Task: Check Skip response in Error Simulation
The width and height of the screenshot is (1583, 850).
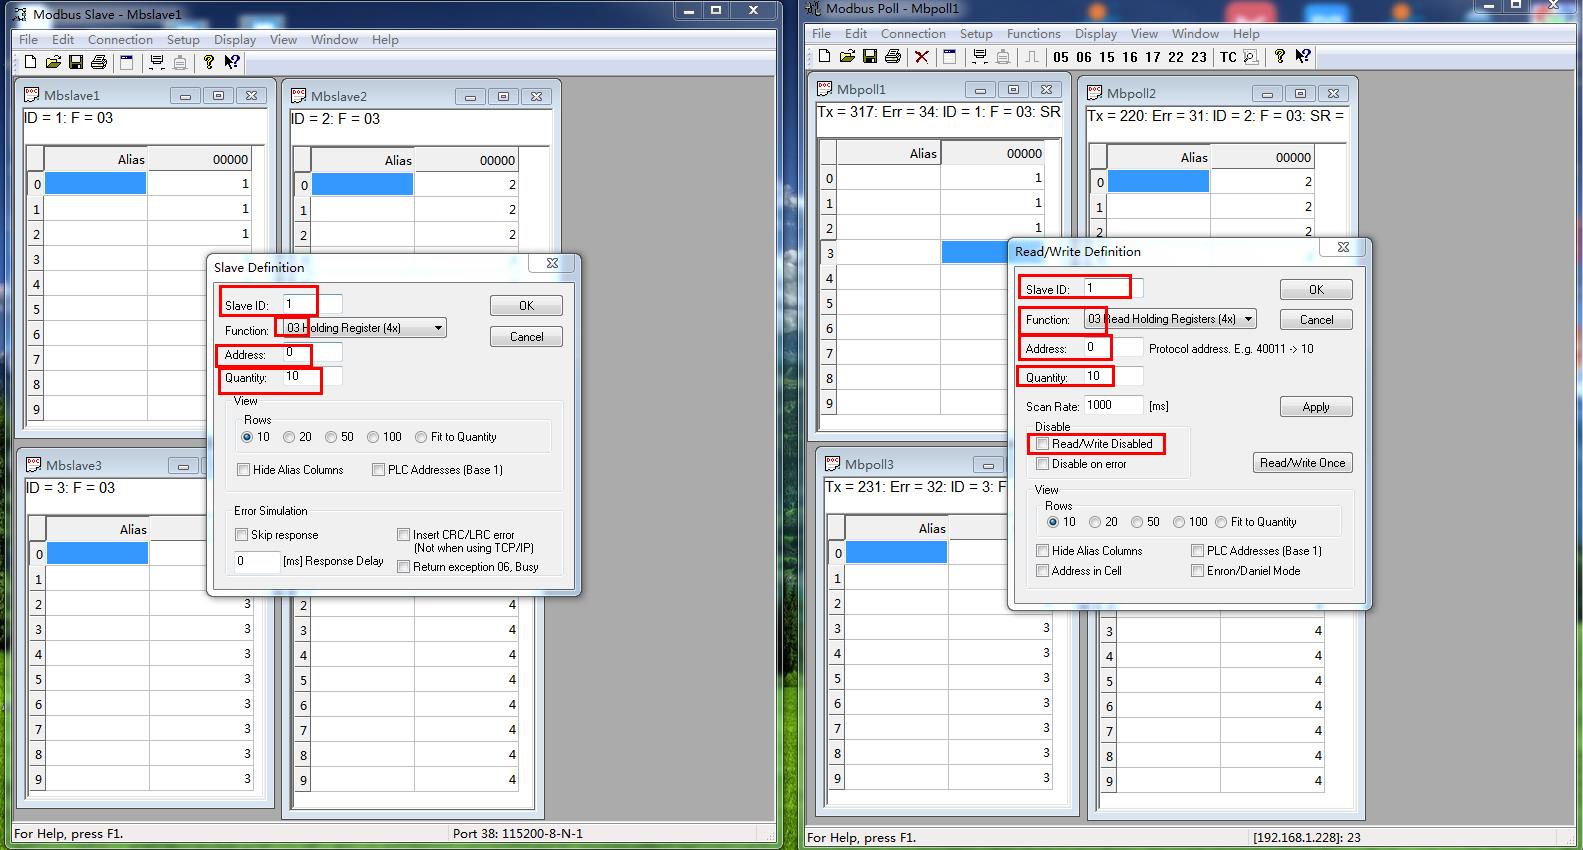Action: pyautogui.click(x=242, y=535)
